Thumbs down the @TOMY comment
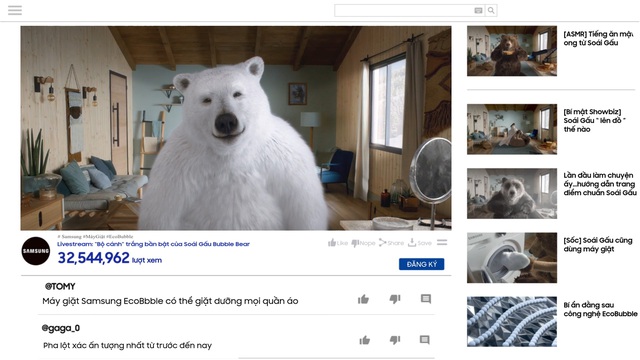Image resolution: width=640 pixels, height=360 pixels. pos(395,299)
